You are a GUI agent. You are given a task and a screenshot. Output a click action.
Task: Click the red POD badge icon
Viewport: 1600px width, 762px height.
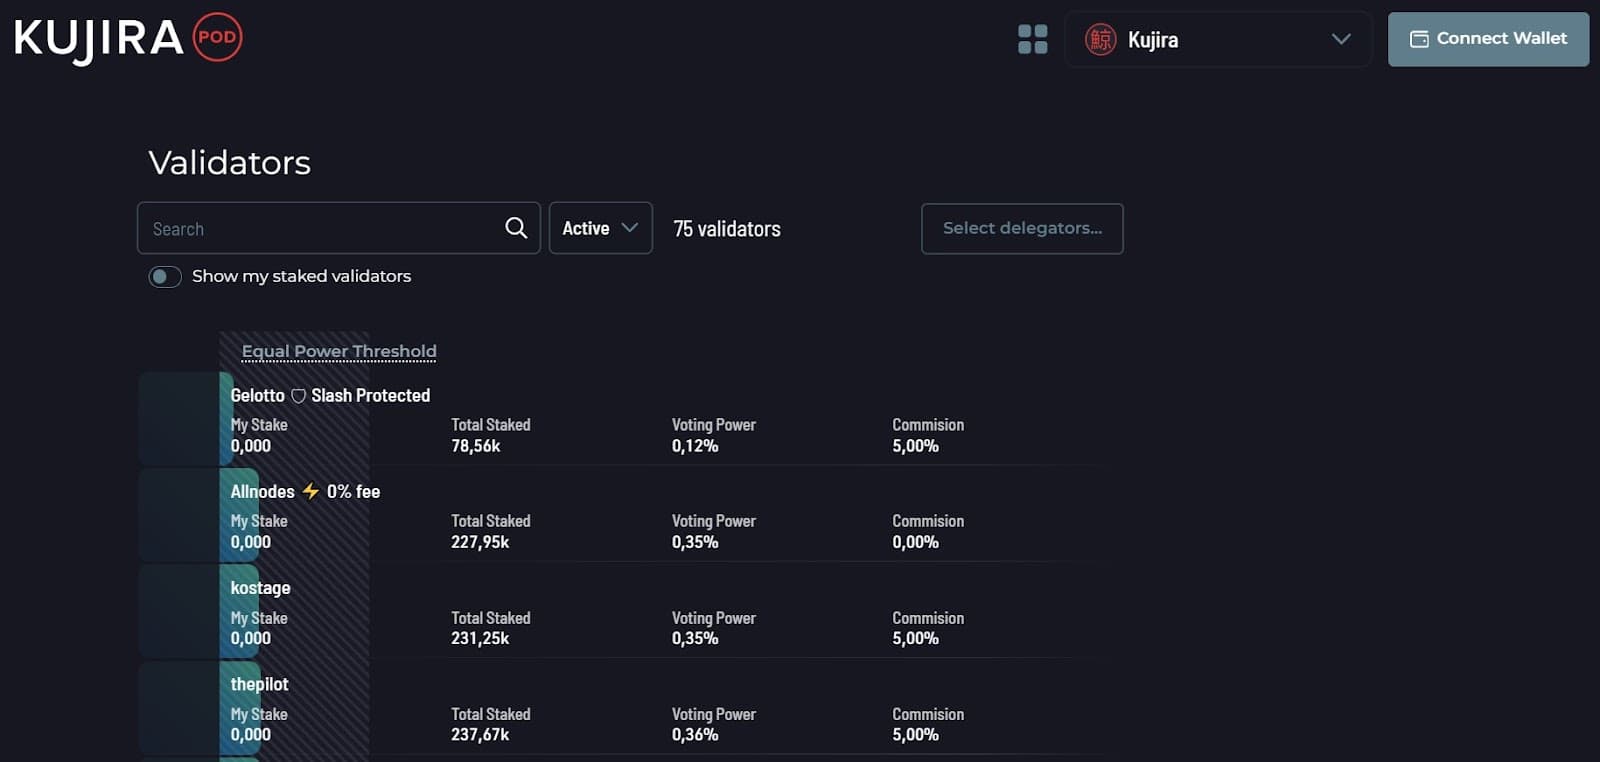[217, 38]
